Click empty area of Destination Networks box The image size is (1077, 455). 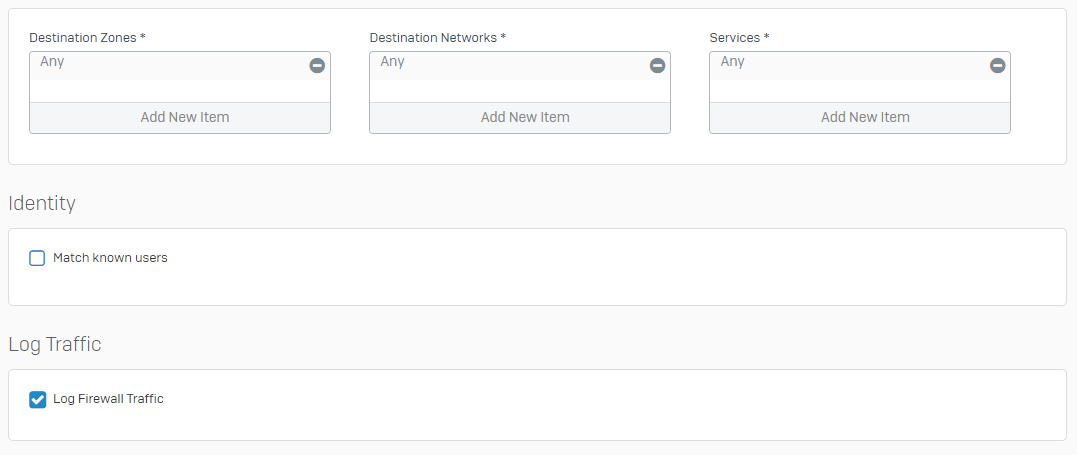coord(520,91)
